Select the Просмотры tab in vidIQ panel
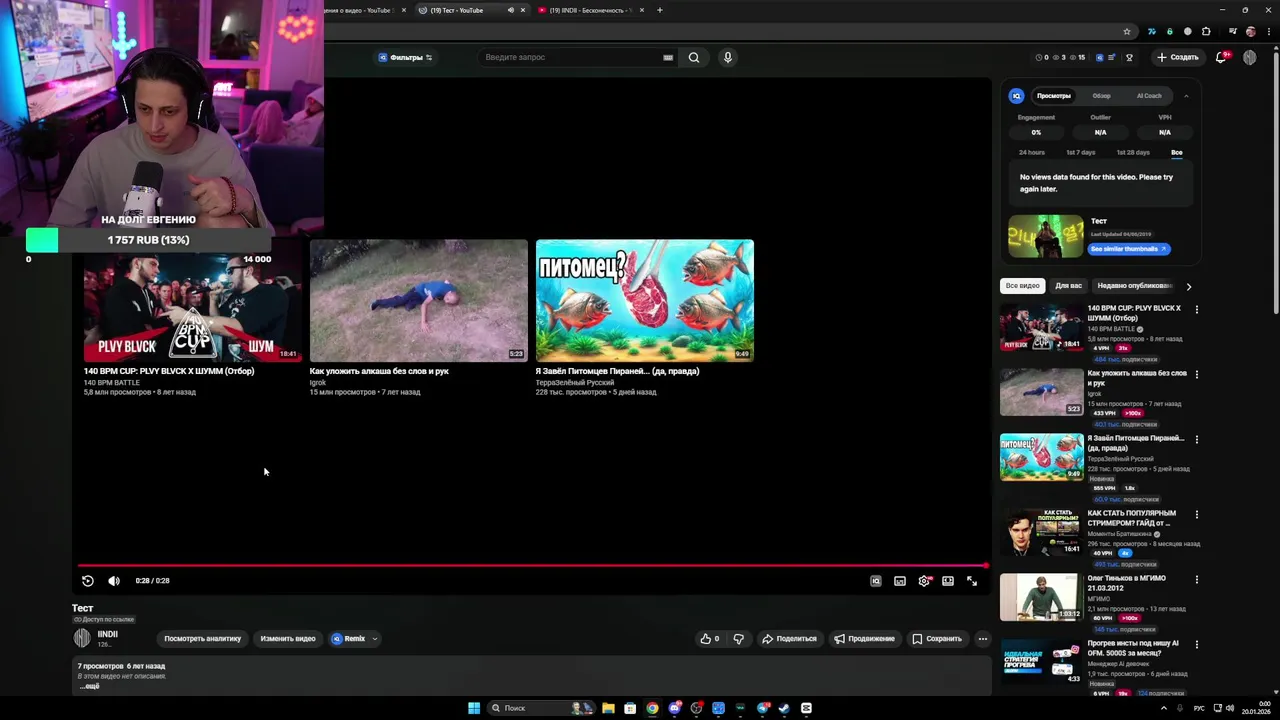The width and height of the screenshot is (1280, 720). [x=1054, y=96]
